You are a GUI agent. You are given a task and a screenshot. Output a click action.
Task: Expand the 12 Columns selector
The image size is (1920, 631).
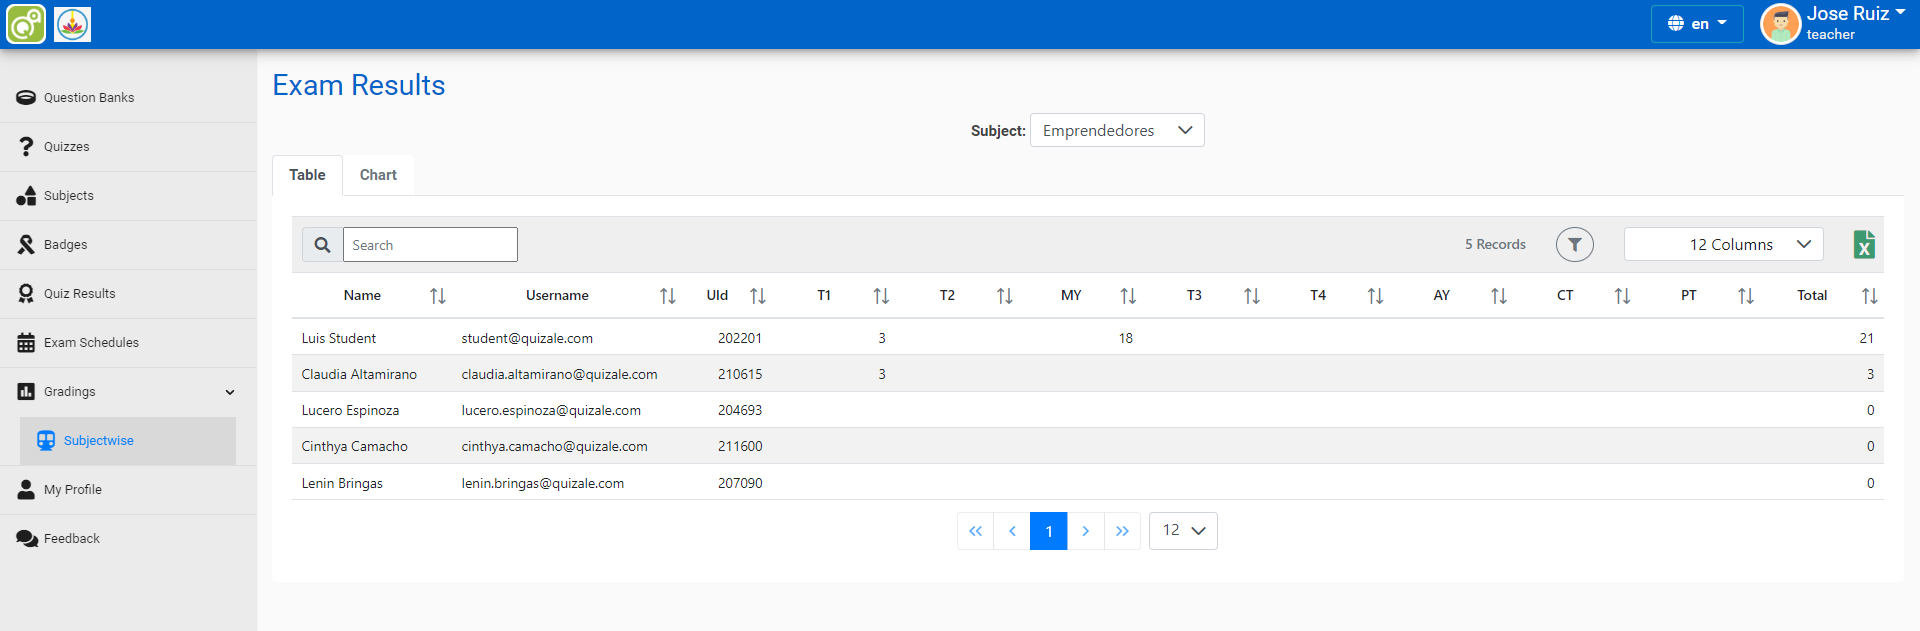(1723, 245)
